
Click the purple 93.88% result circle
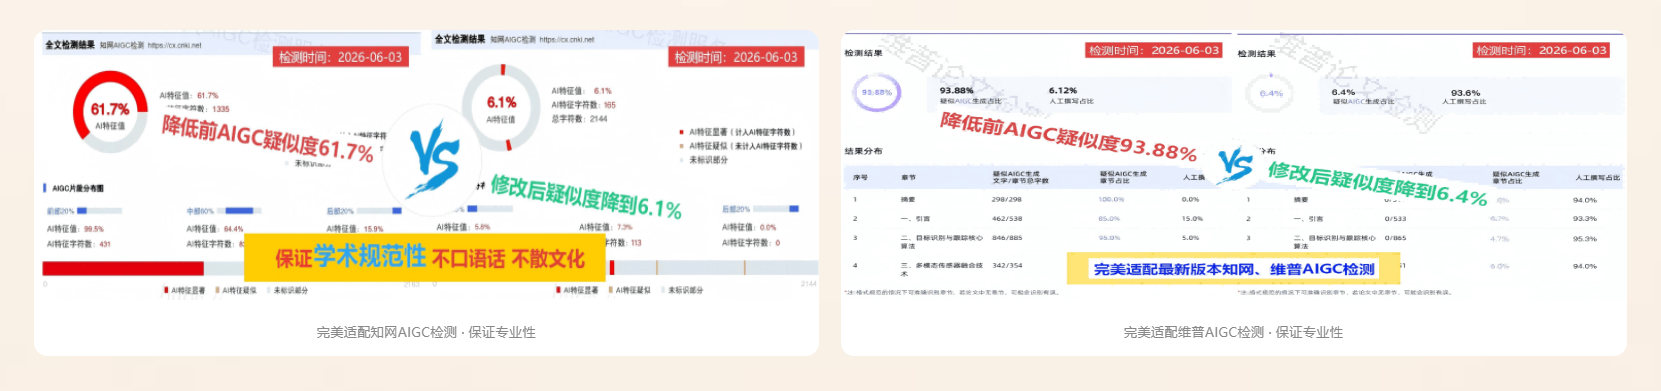877,93
